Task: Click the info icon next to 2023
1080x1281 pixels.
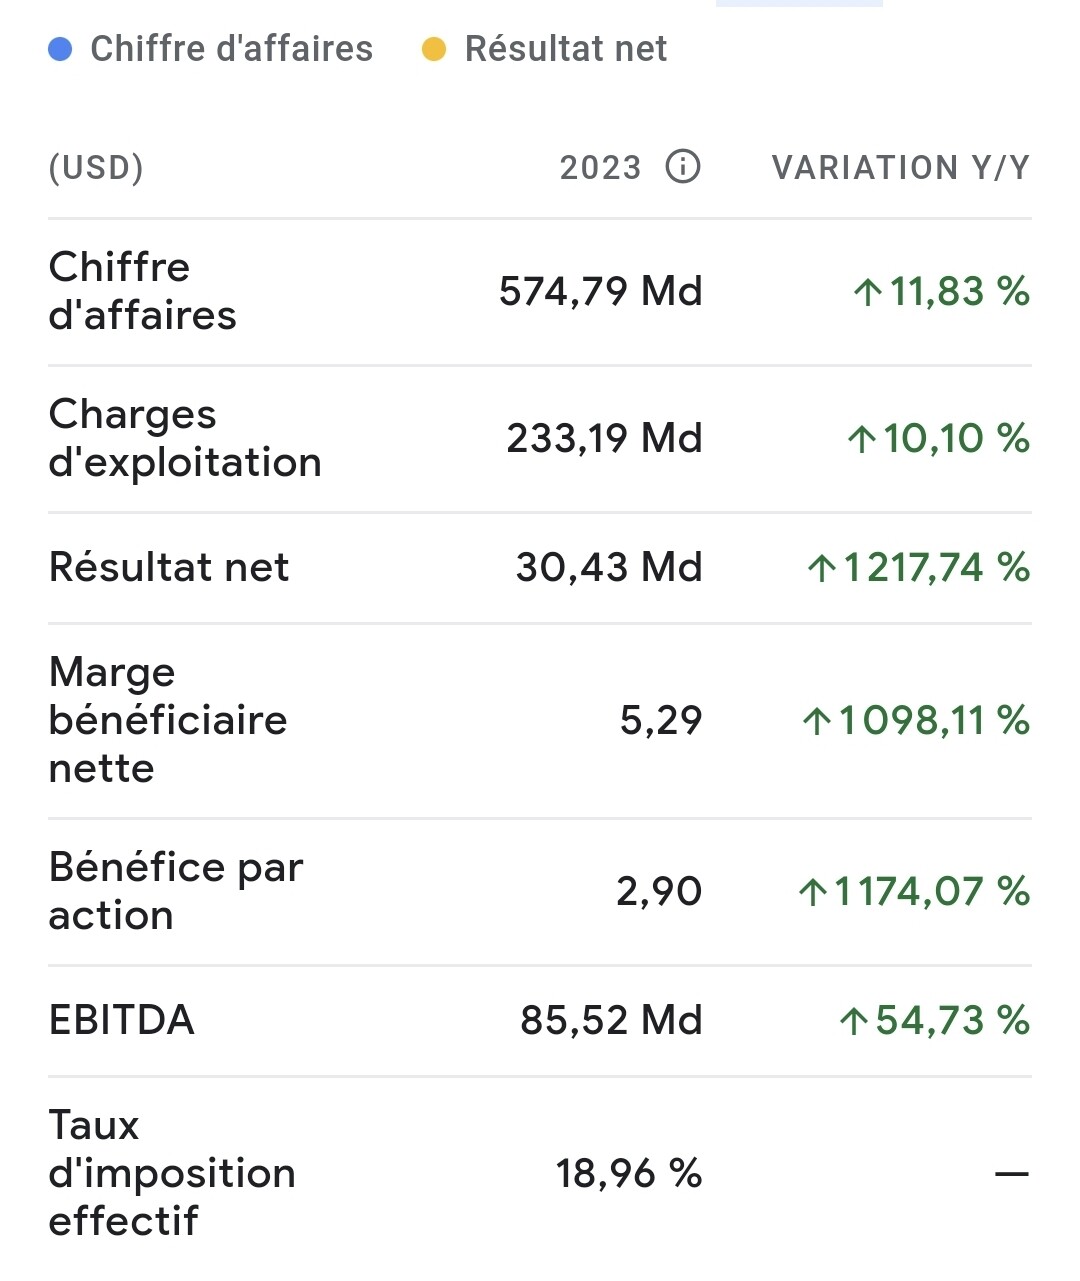Action: pos(683,166)
